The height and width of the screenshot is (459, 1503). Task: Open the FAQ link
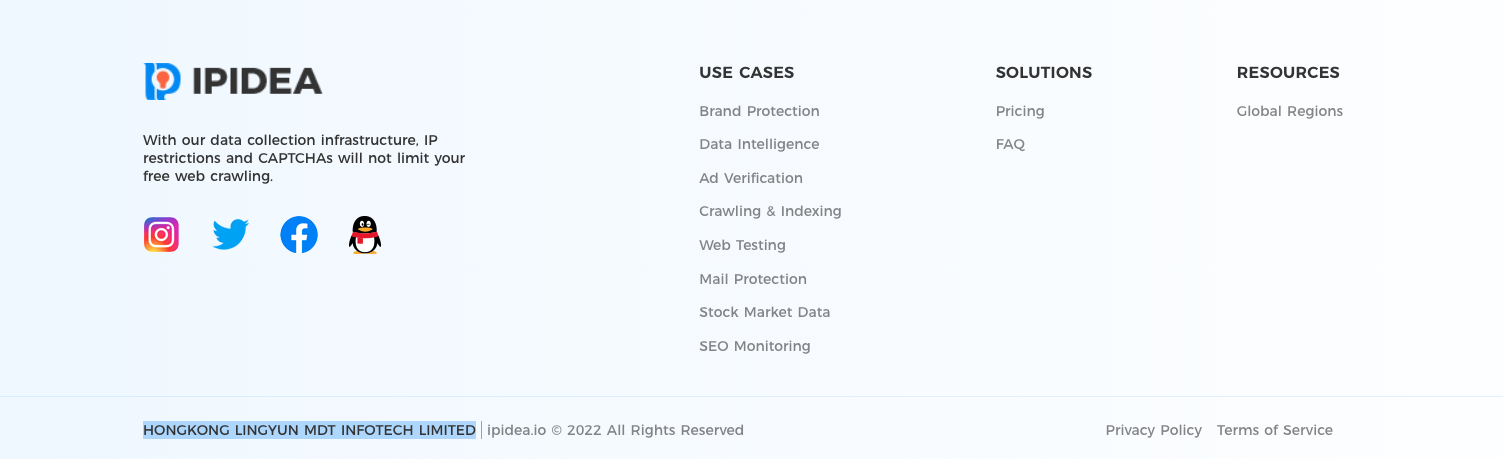1010,144
